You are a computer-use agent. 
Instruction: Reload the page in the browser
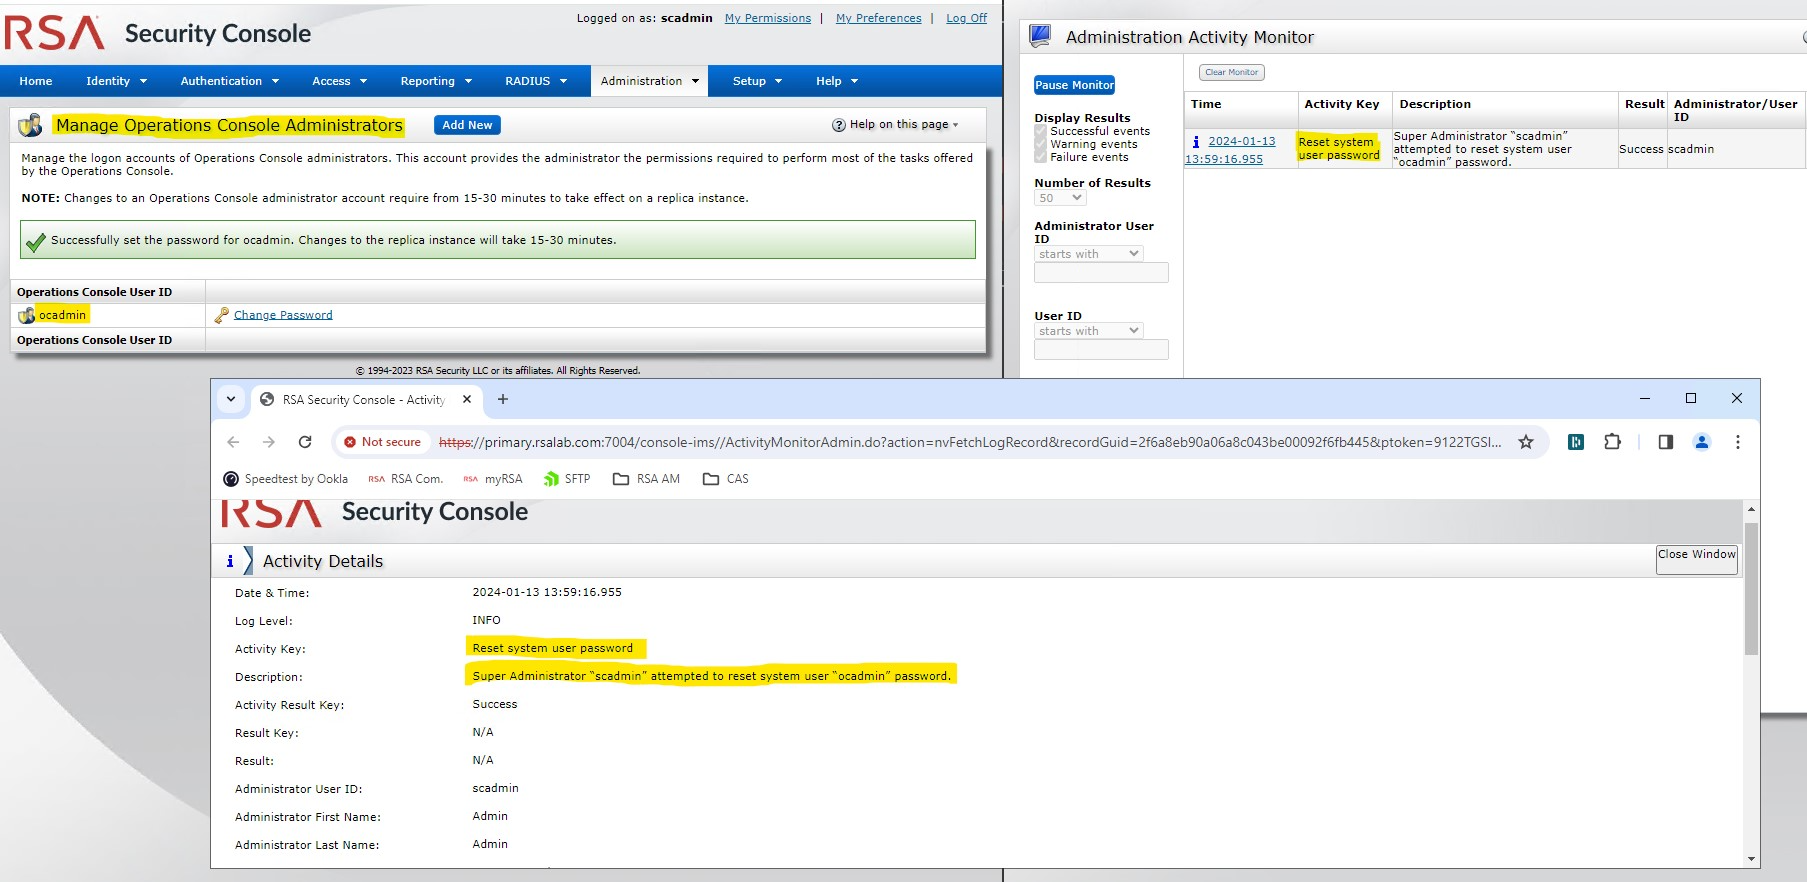click(305, 442)
